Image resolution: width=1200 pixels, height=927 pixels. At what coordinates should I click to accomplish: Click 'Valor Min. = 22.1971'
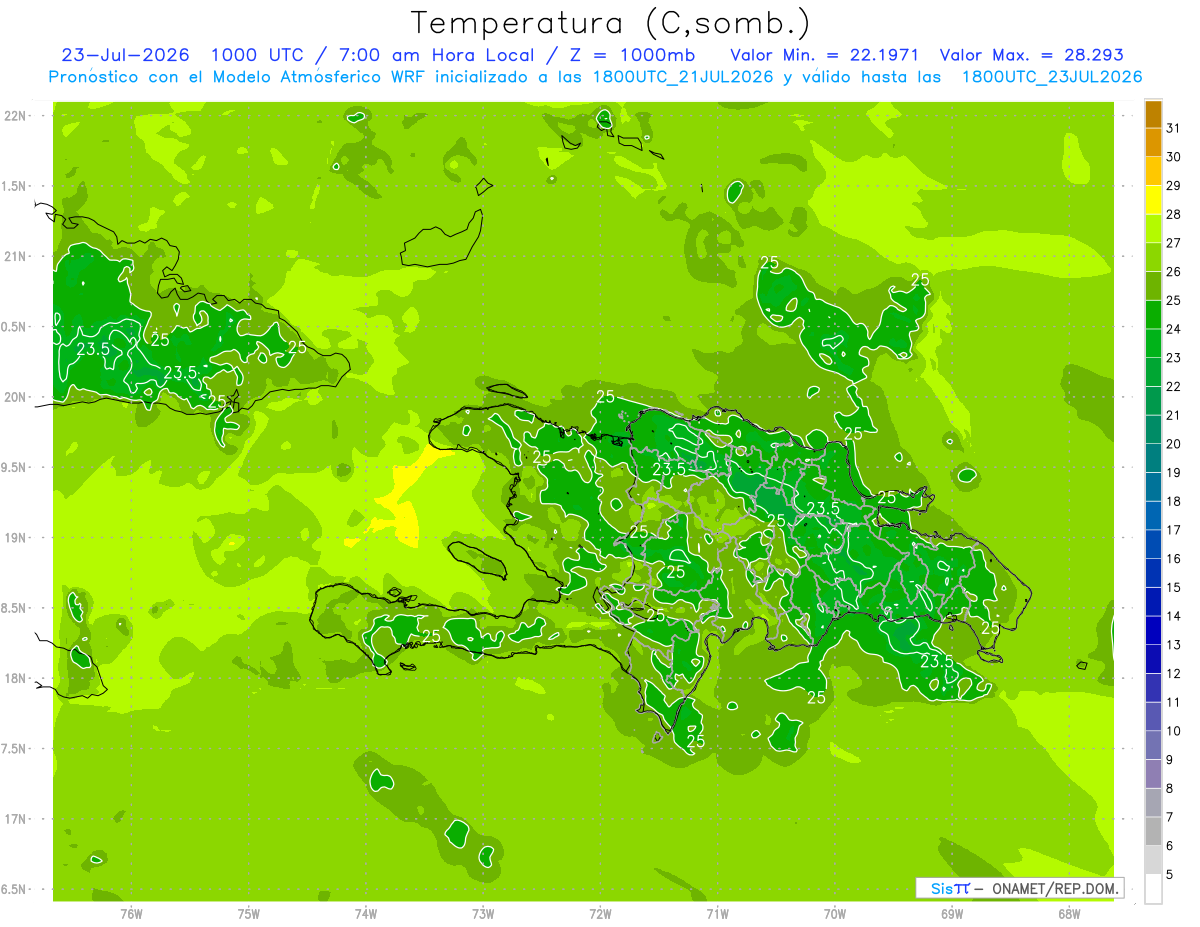[825, 55]
